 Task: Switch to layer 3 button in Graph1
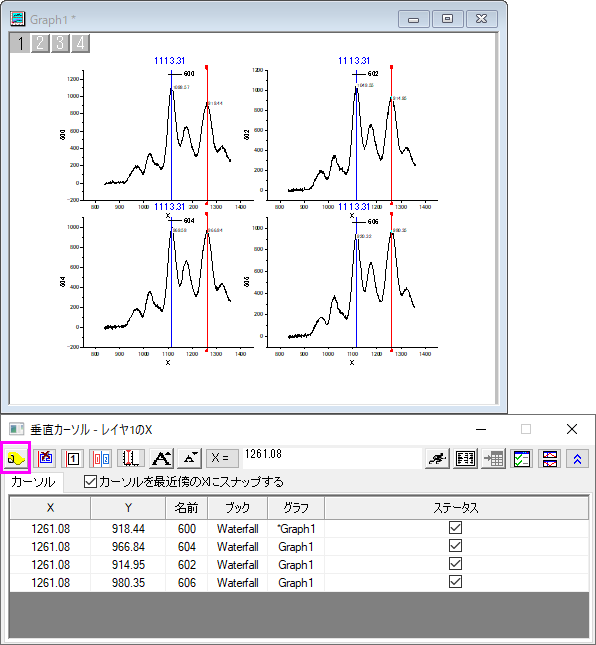coord(60,43)
